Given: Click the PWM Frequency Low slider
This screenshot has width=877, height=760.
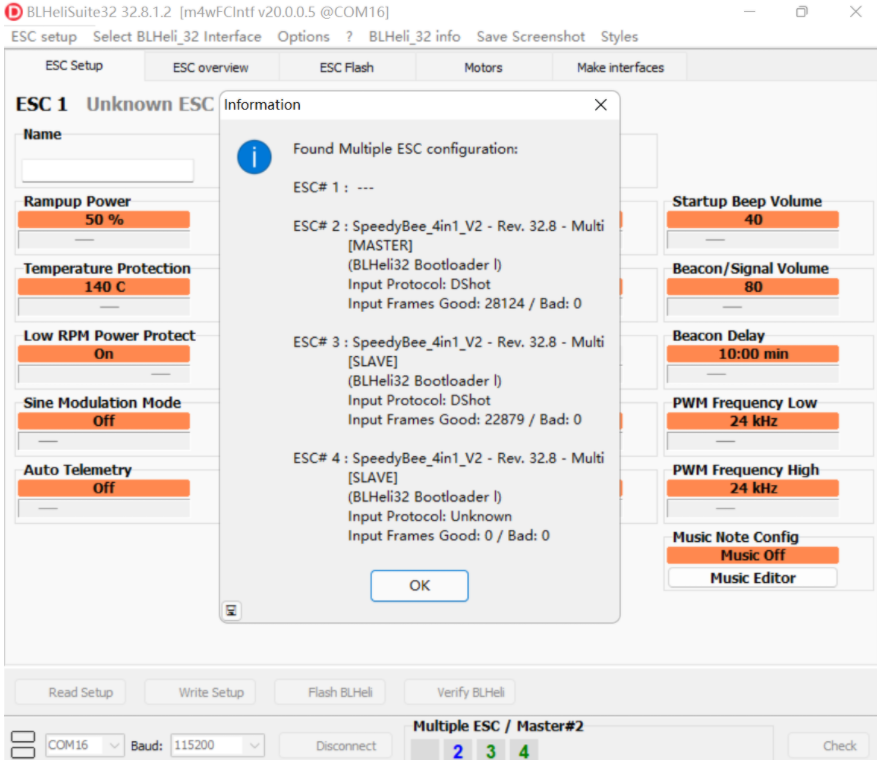Looking at the screenshot, I should click(x=753, y=441).
